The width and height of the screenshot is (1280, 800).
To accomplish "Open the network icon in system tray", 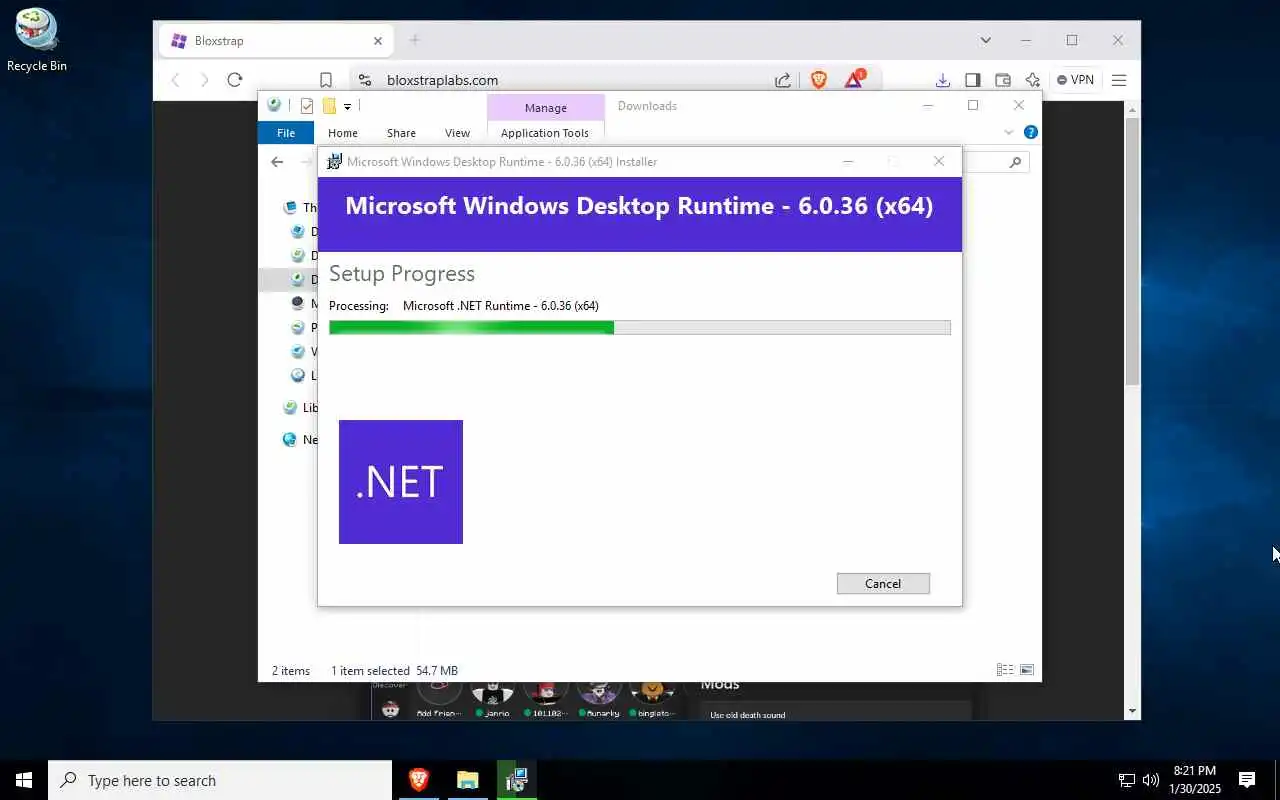I will point(1126,780).
